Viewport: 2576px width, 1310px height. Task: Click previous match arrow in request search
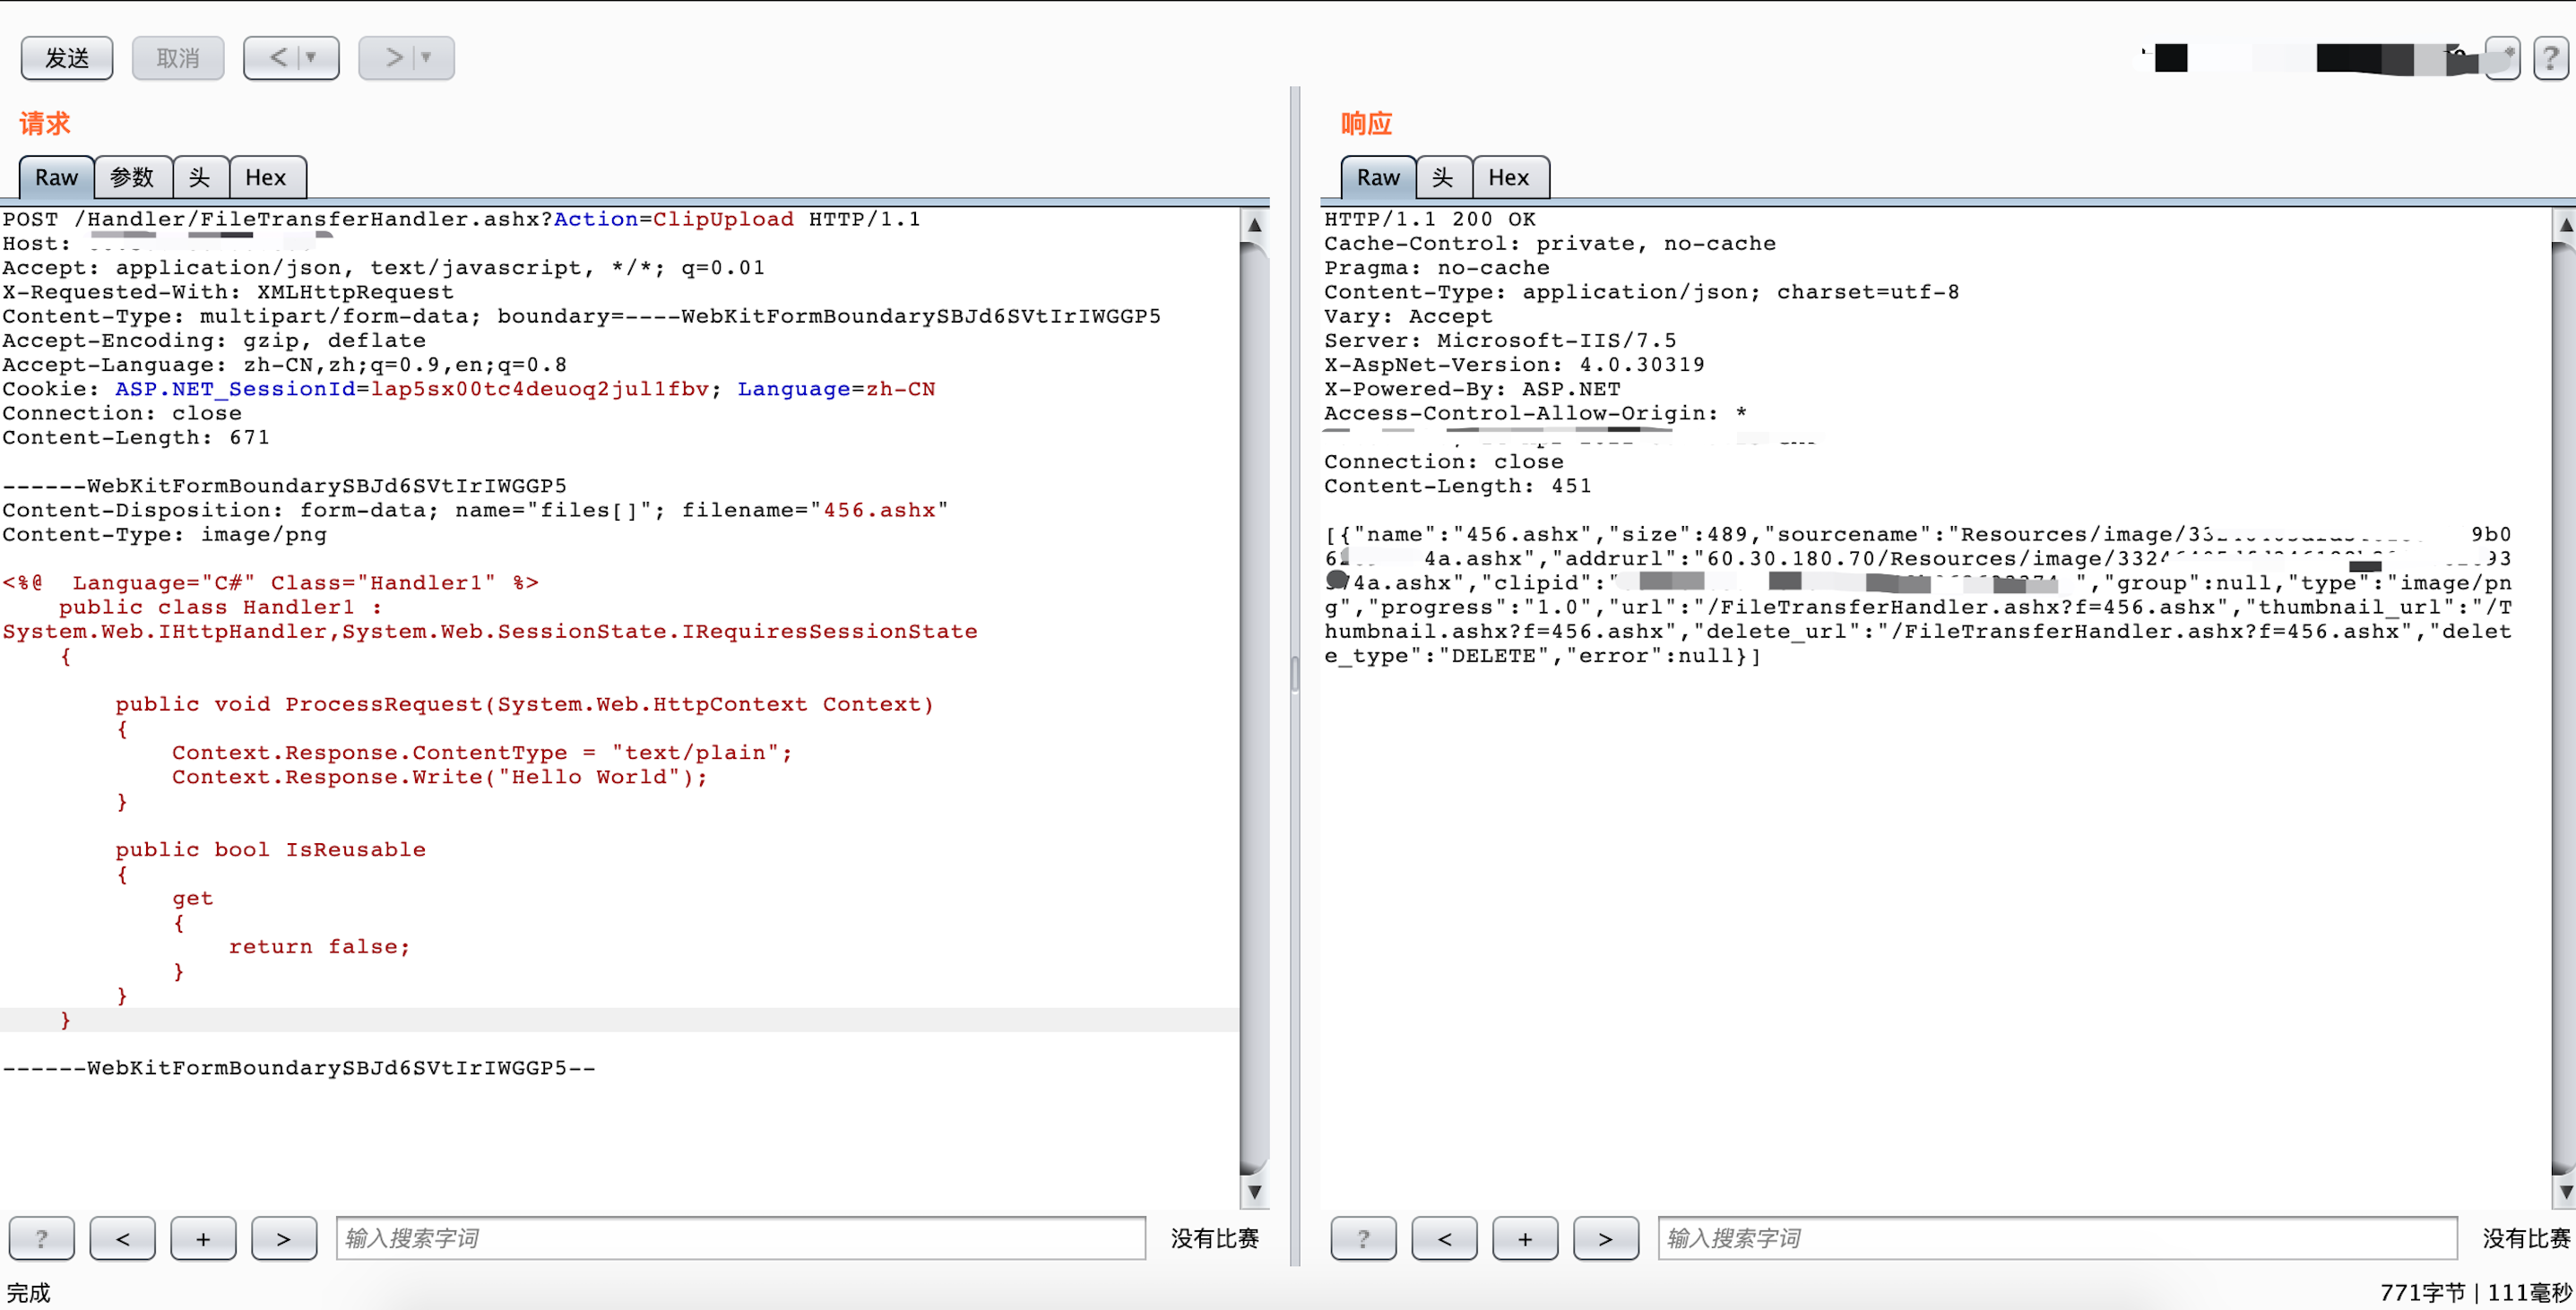click(x=122, y=1238)
